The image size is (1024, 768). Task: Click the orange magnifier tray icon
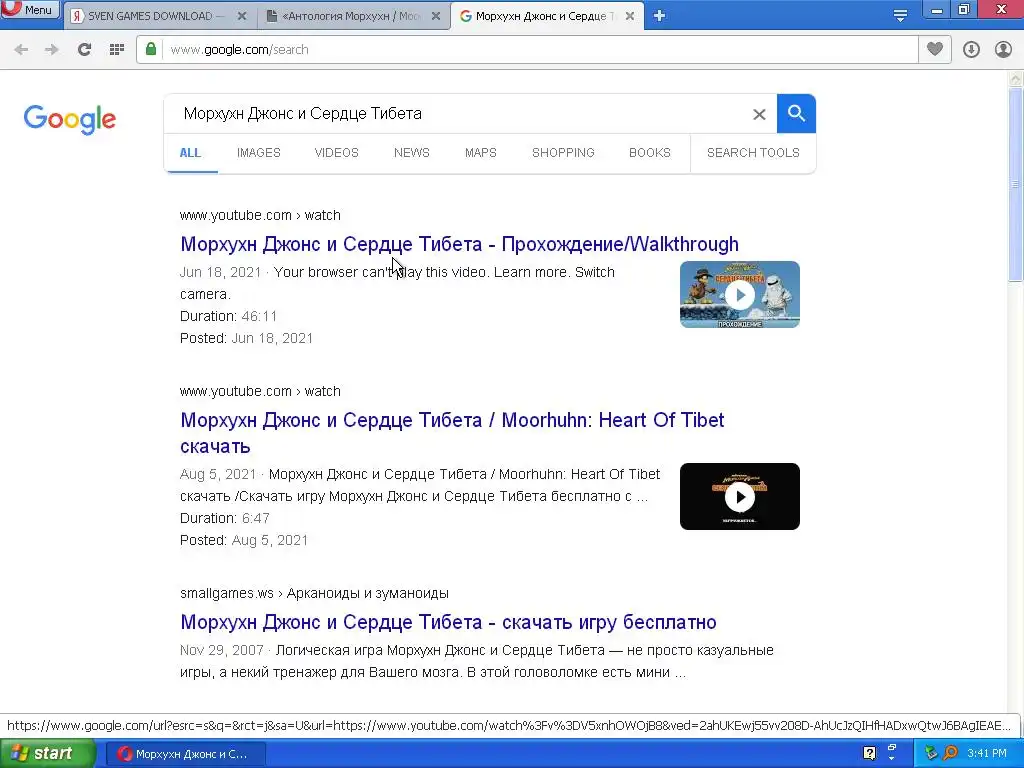tap(950, 754)
